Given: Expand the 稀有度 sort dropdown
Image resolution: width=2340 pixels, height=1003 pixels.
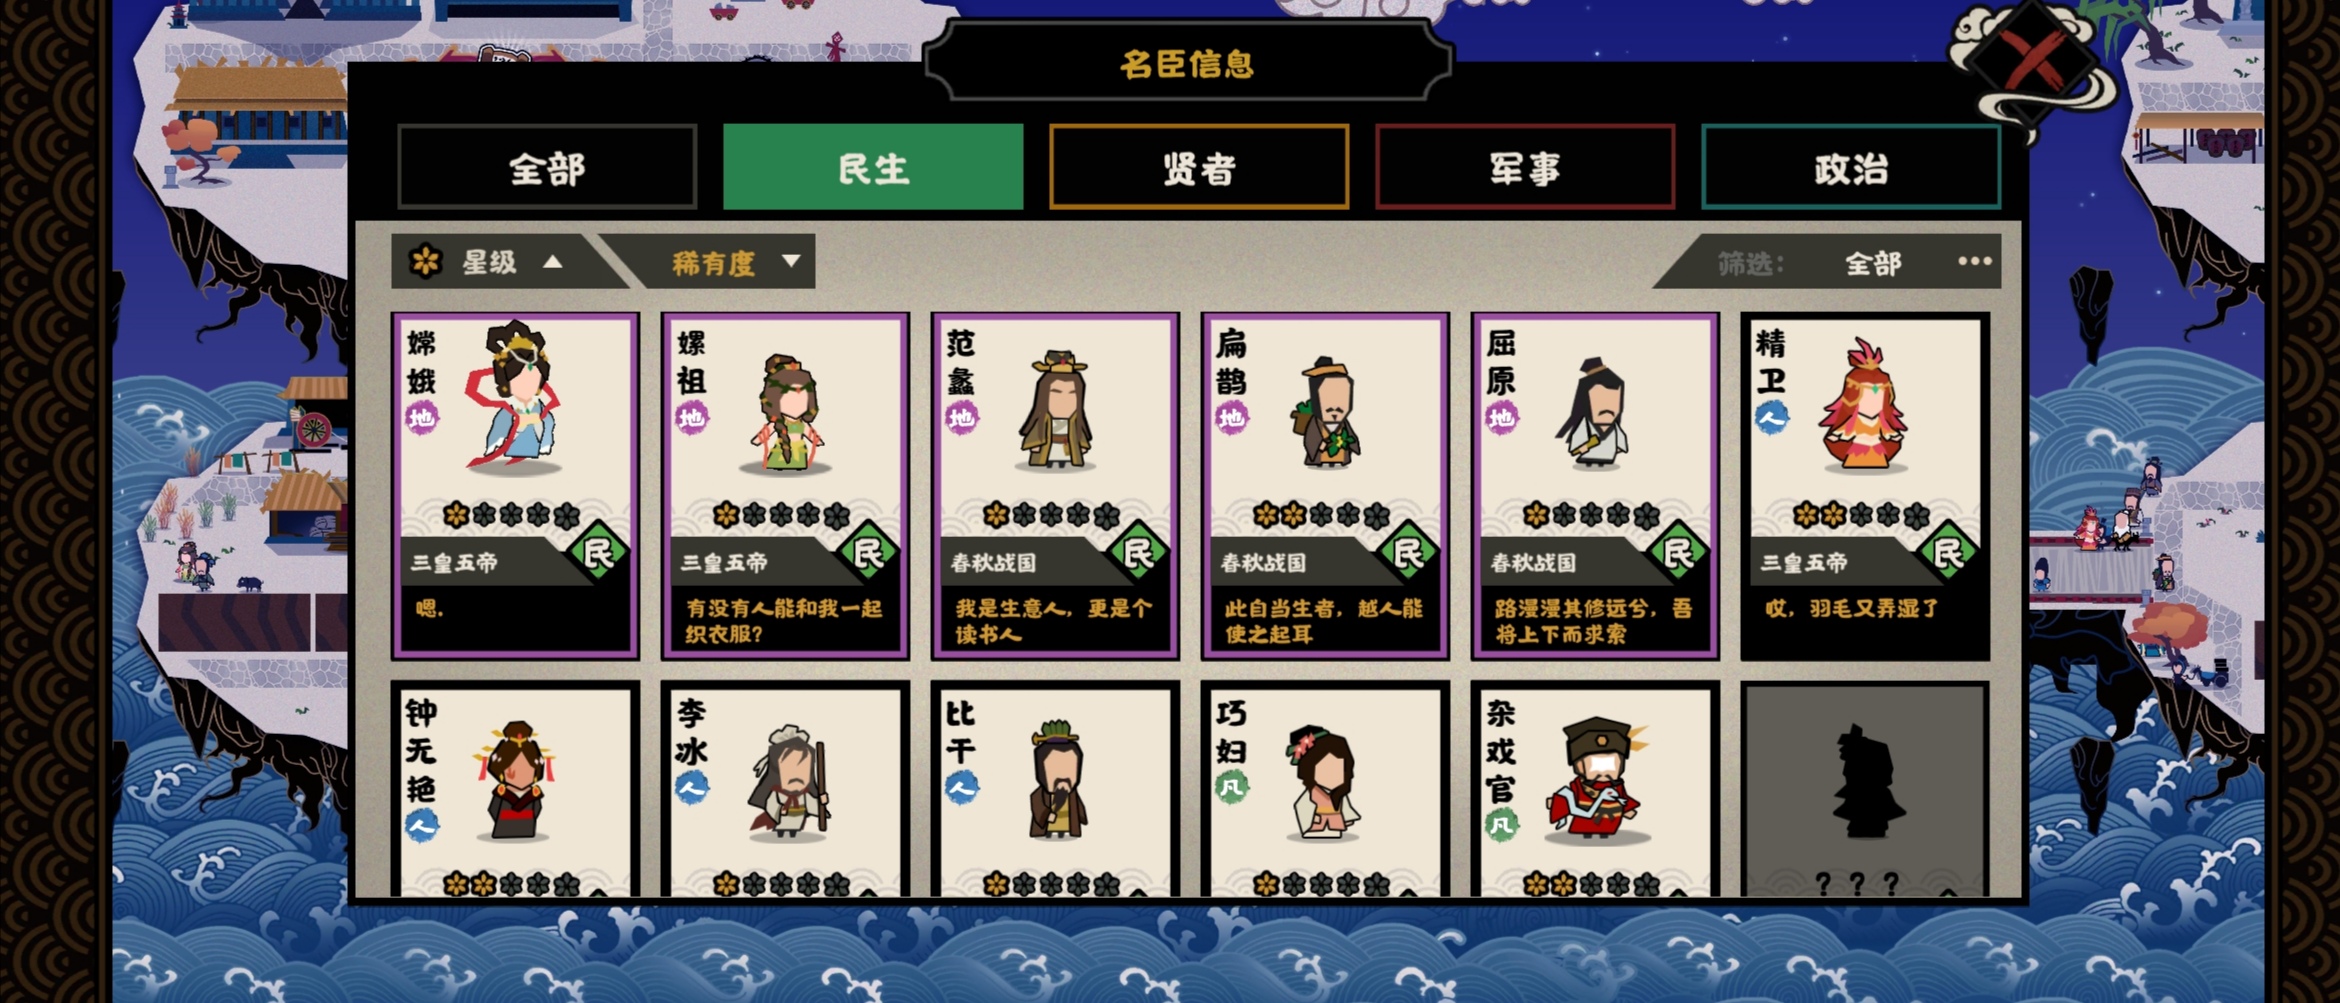Looking at the screenshot, I should [x=791, y=262].
